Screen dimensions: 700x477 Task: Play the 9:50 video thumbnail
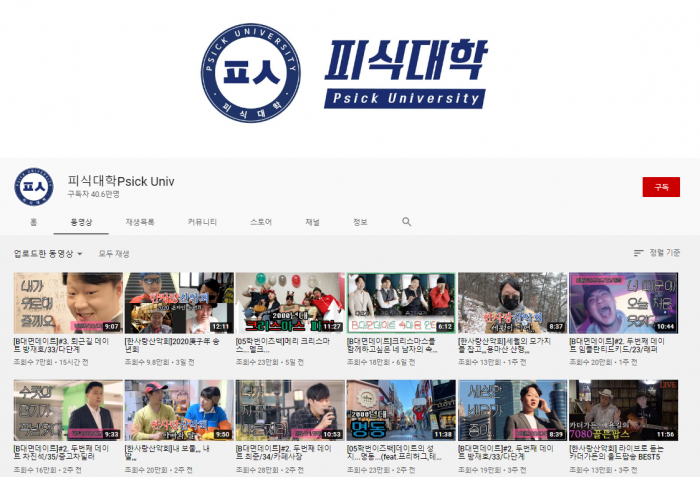pos(179,410)
